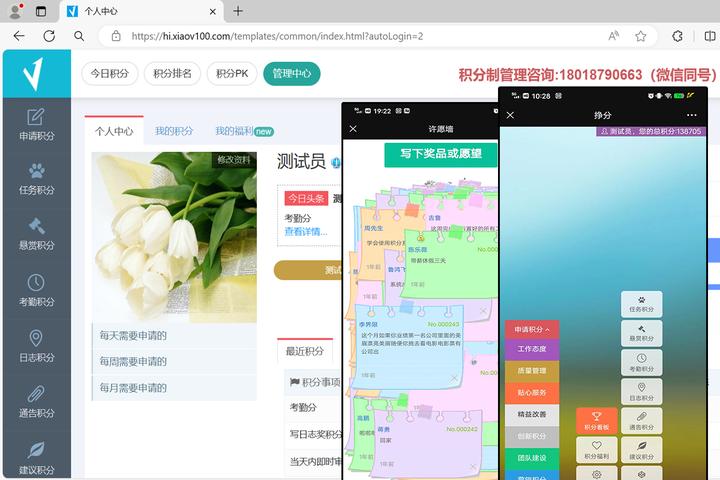Close the 个人中心 browser tab
This screenshot has width=720, height=480.
tap(213, 11)
